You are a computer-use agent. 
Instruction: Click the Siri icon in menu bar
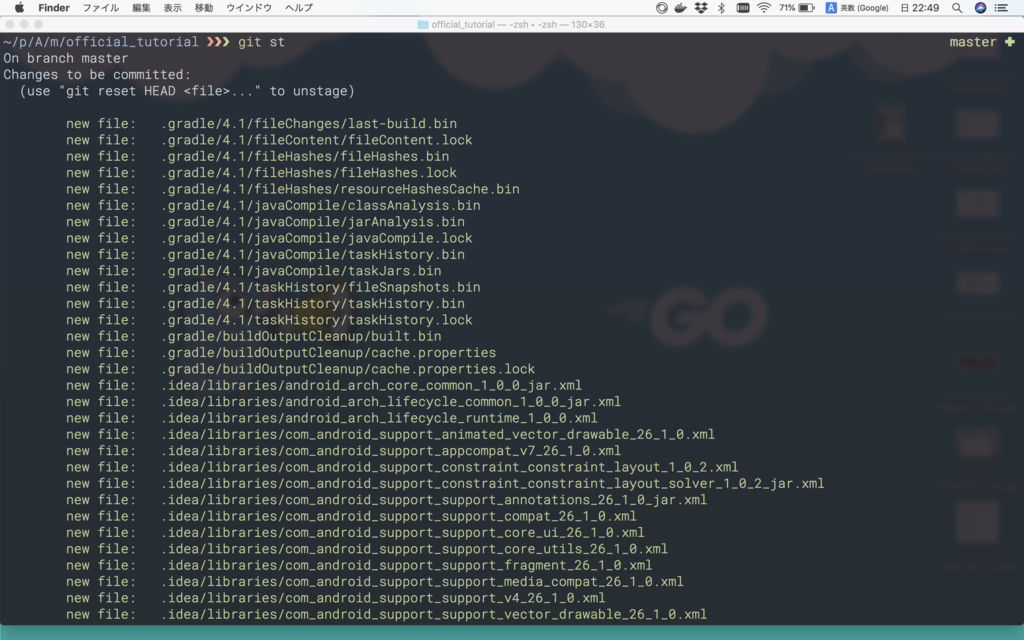click(980, 8)
